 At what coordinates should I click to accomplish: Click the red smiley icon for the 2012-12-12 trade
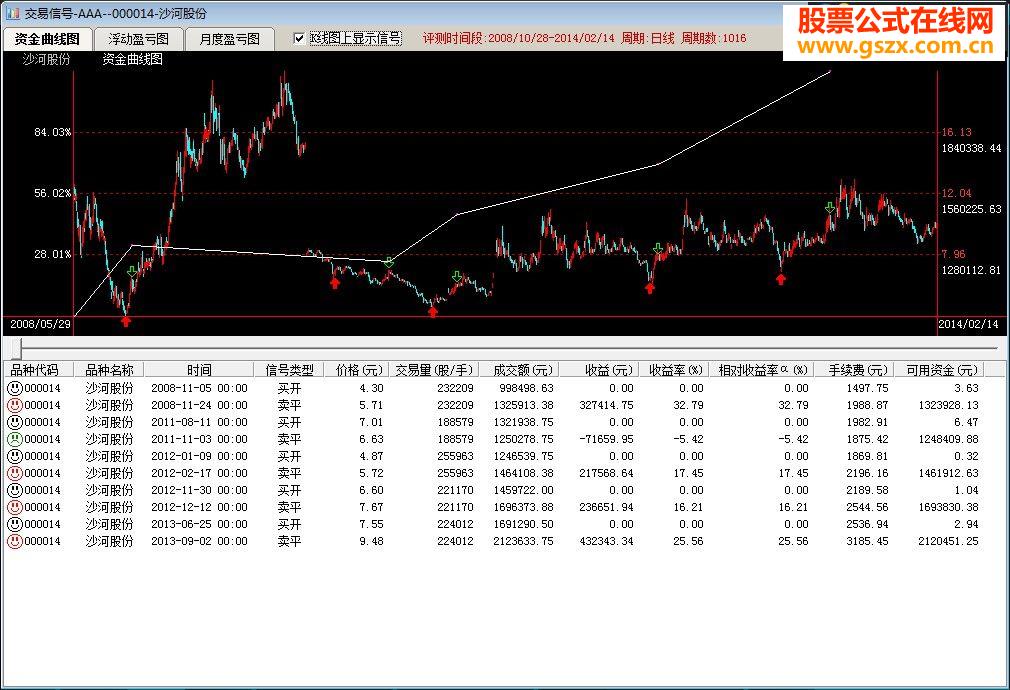15,508
